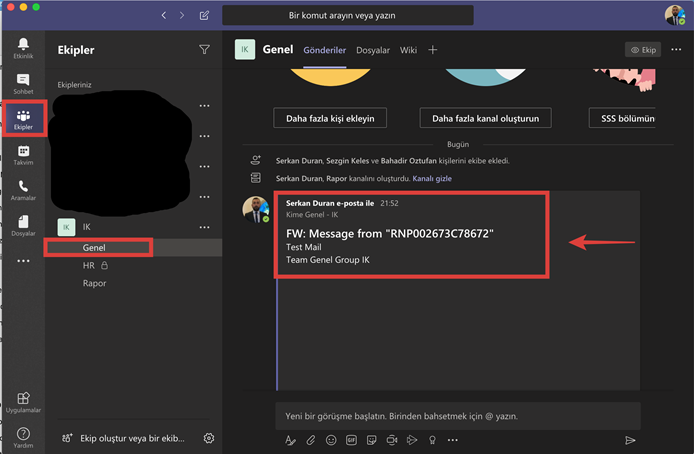Select the Ekipler teams icon
The height and width of the screenshot is (454, 694).
tap(23, 119)
